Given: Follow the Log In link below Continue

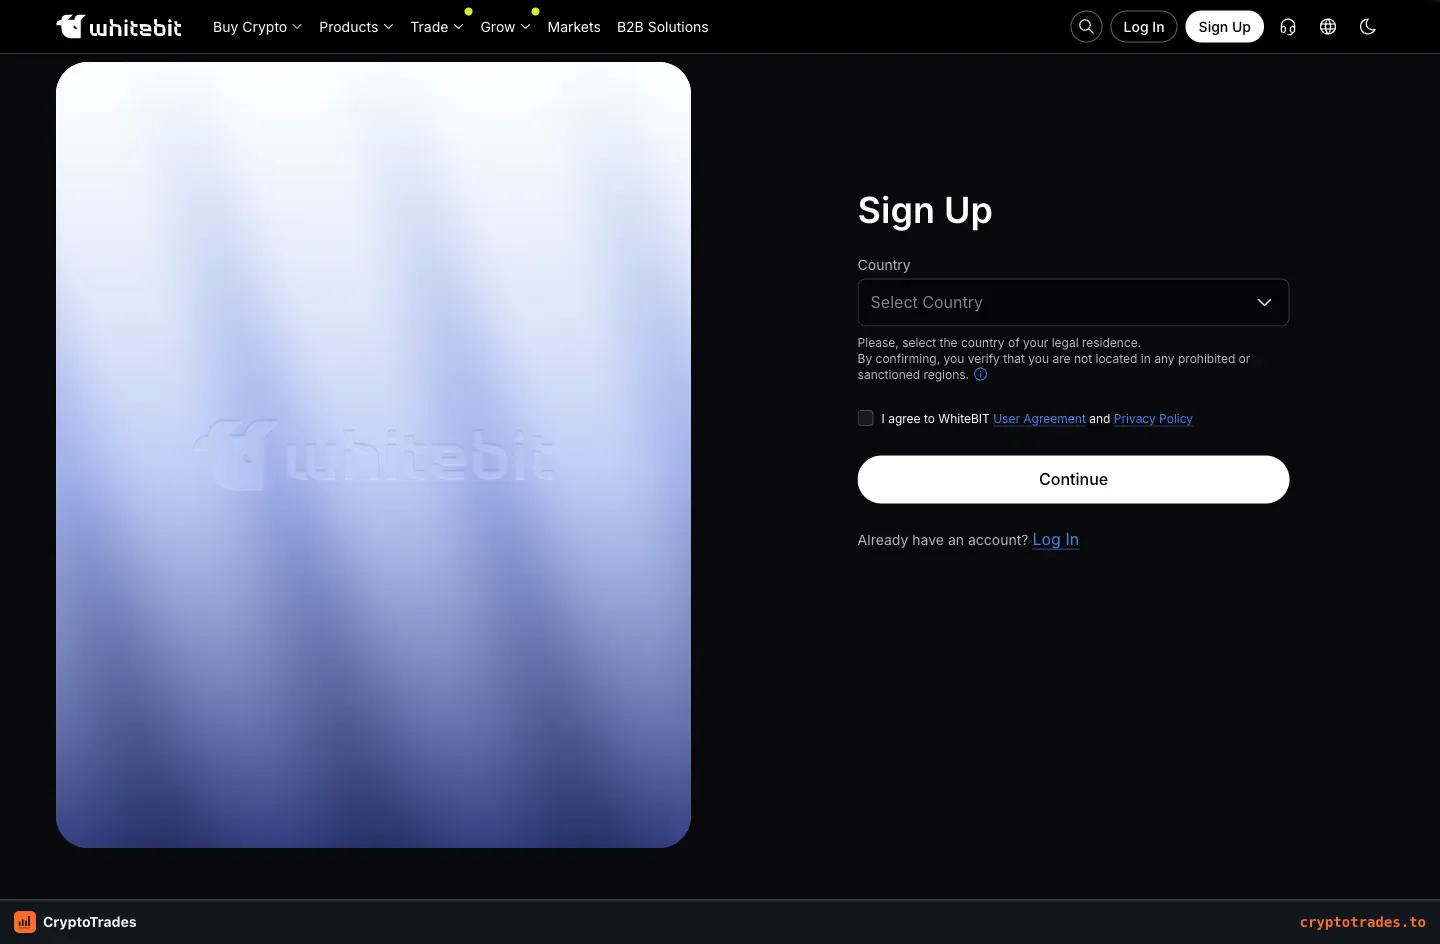Looking at the screenshot, I should pos(1055,540).
